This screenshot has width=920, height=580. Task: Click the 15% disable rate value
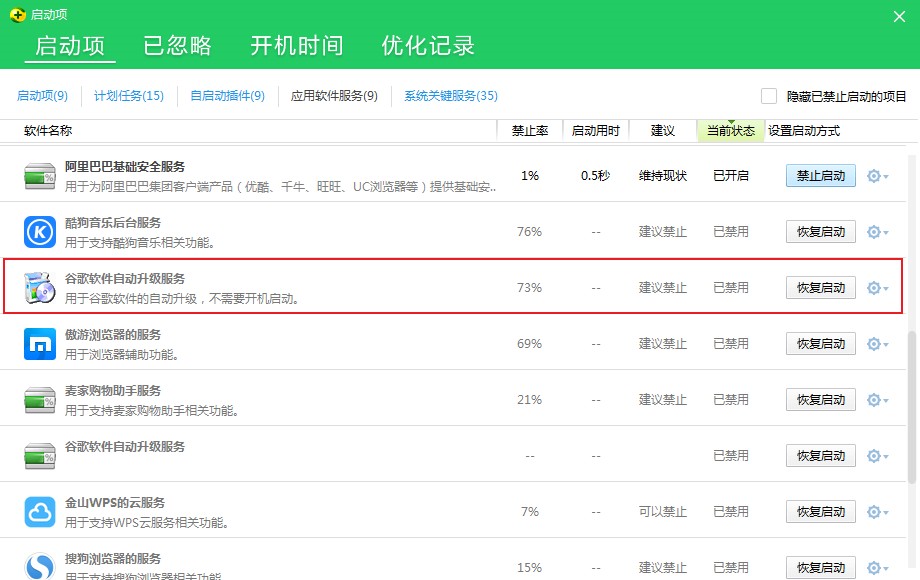click(x=529, y=568)
